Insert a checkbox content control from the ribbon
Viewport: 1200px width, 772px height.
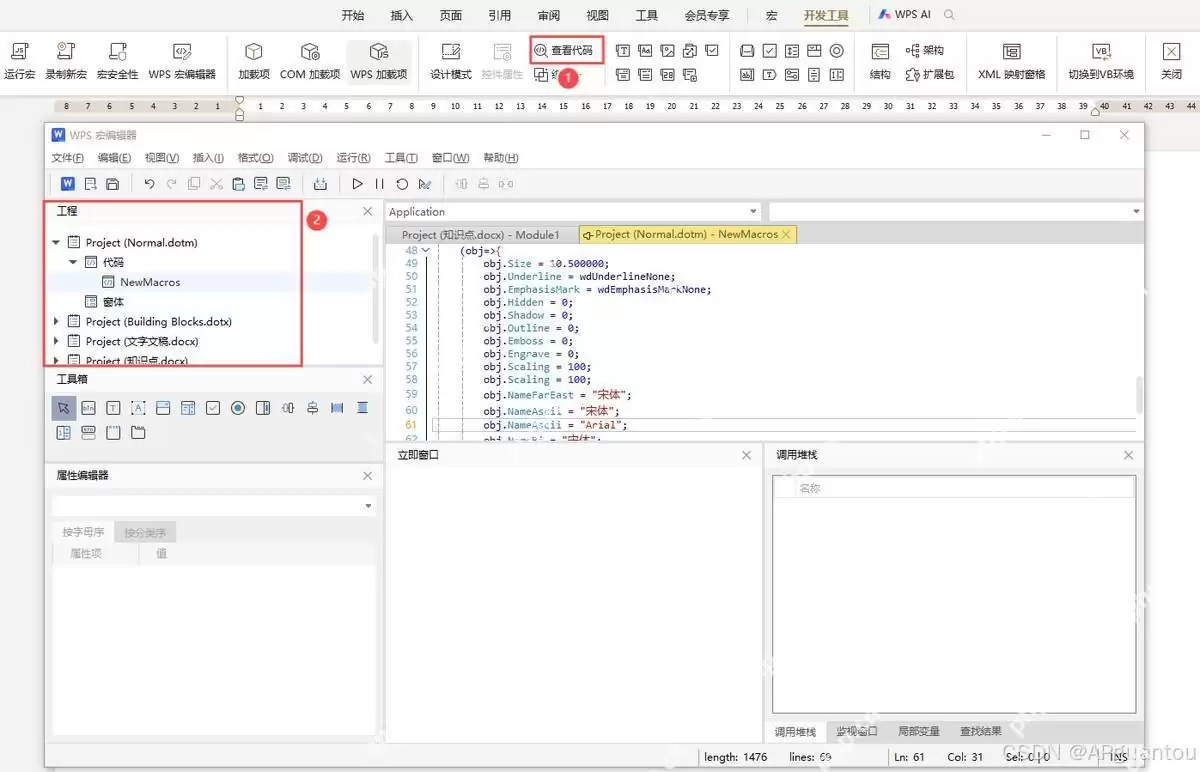coord(712,50)
